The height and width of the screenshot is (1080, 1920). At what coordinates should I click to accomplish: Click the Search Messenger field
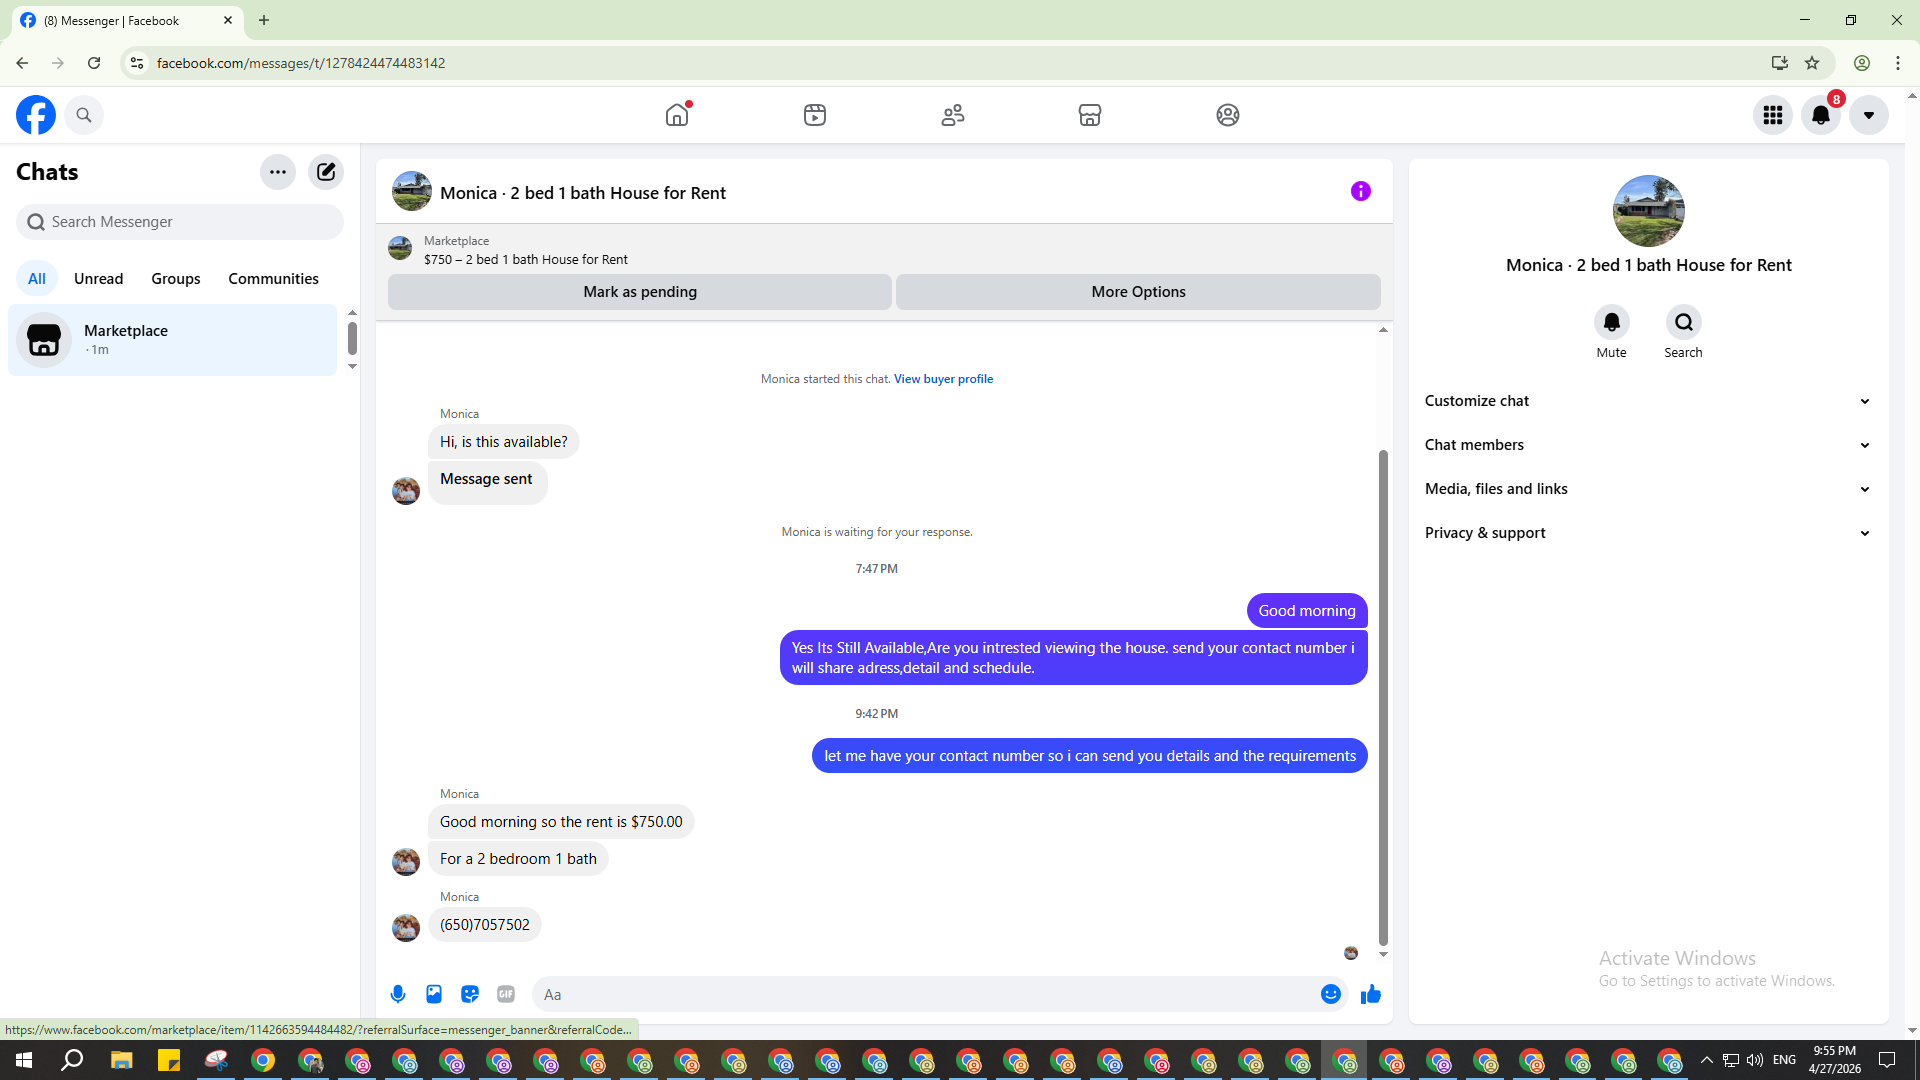point(180,222)
